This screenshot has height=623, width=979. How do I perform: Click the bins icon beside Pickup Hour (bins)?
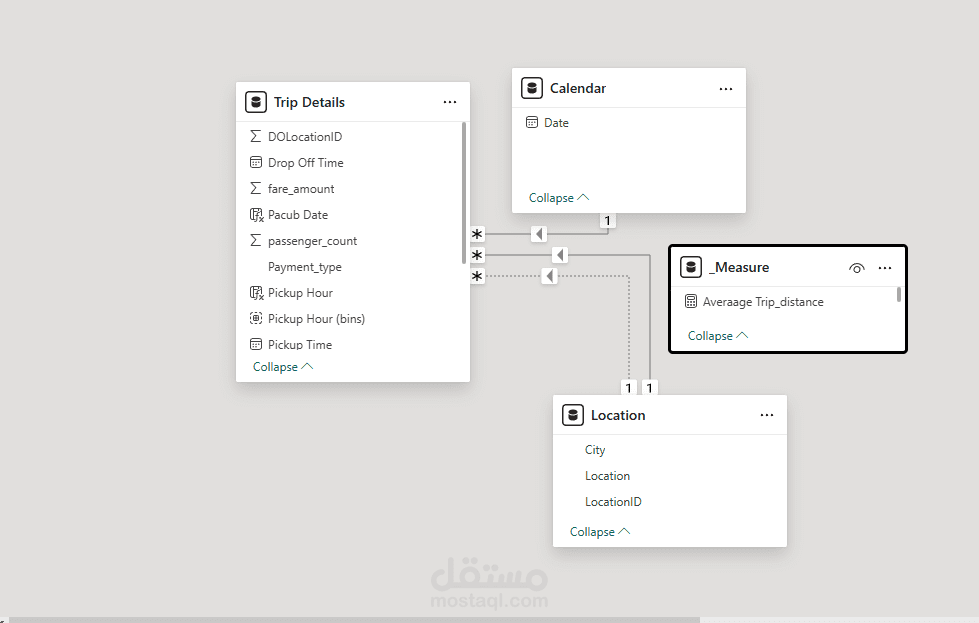(x=256, y=319)
